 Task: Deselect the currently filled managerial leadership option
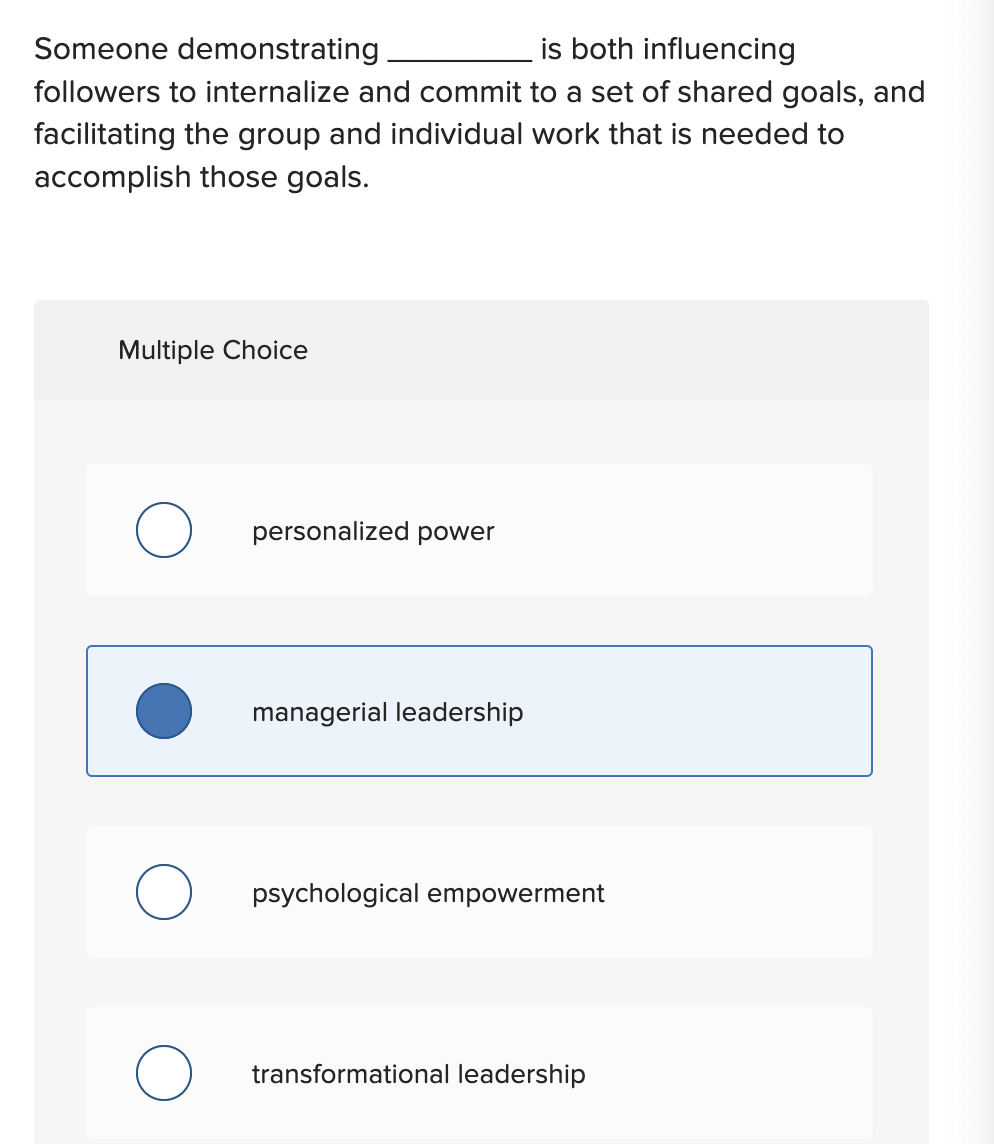(x=163, y=711)
